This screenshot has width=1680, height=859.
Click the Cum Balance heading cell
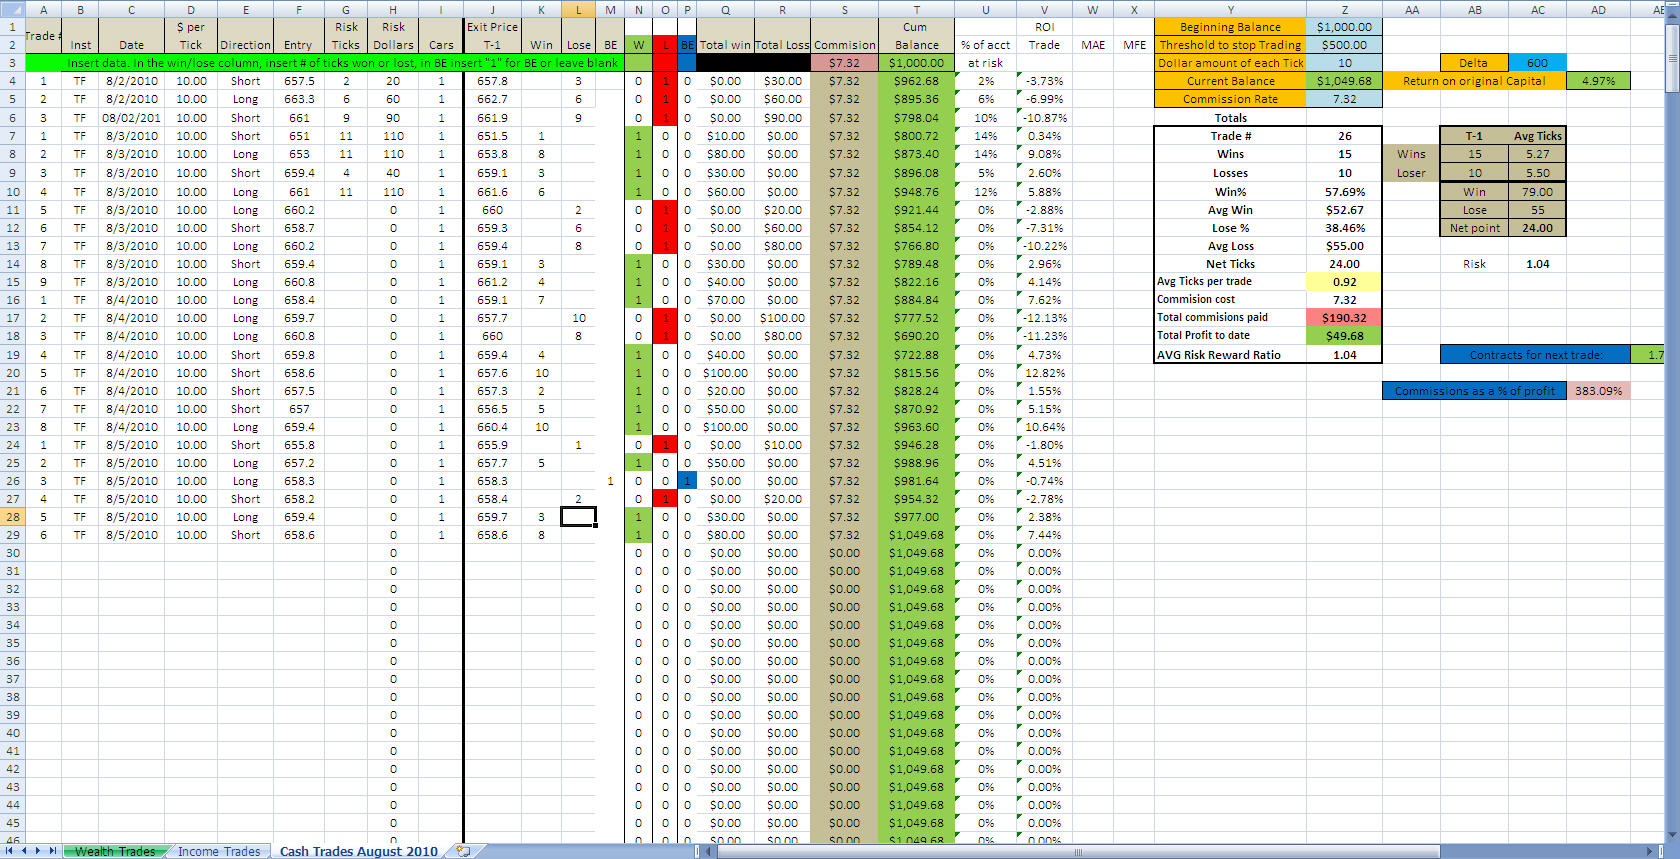click(x=916, y=36)
